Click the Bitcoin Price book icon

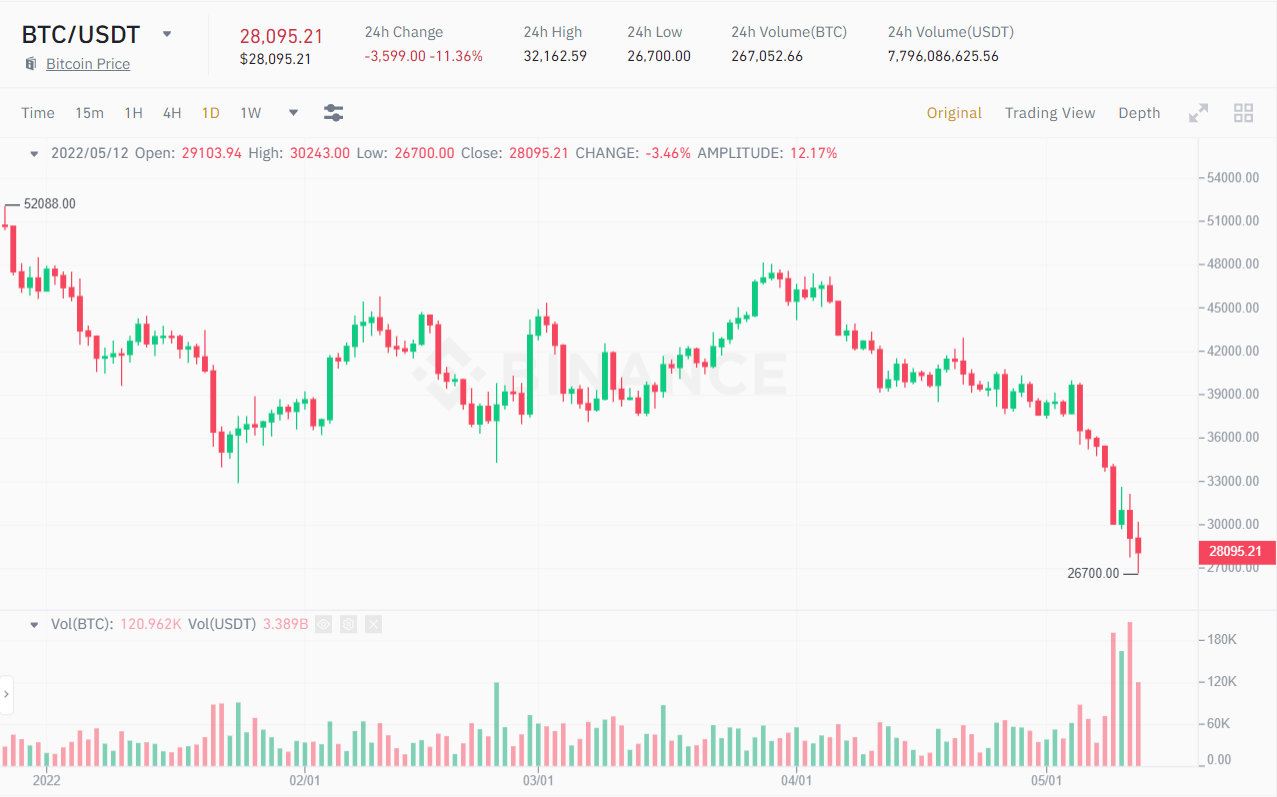click(30, 64)
